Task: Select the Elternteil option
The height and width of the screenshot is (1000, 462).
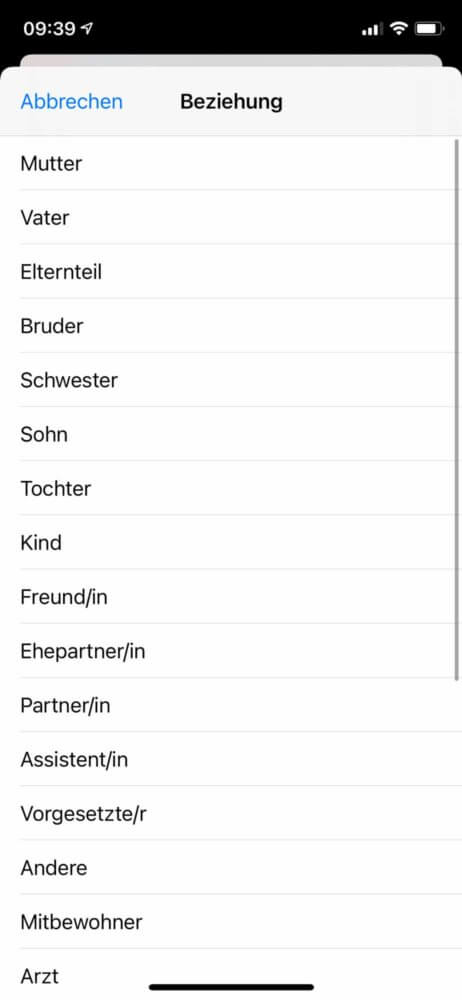Action: pyautogui.click(x=231, y=272)
